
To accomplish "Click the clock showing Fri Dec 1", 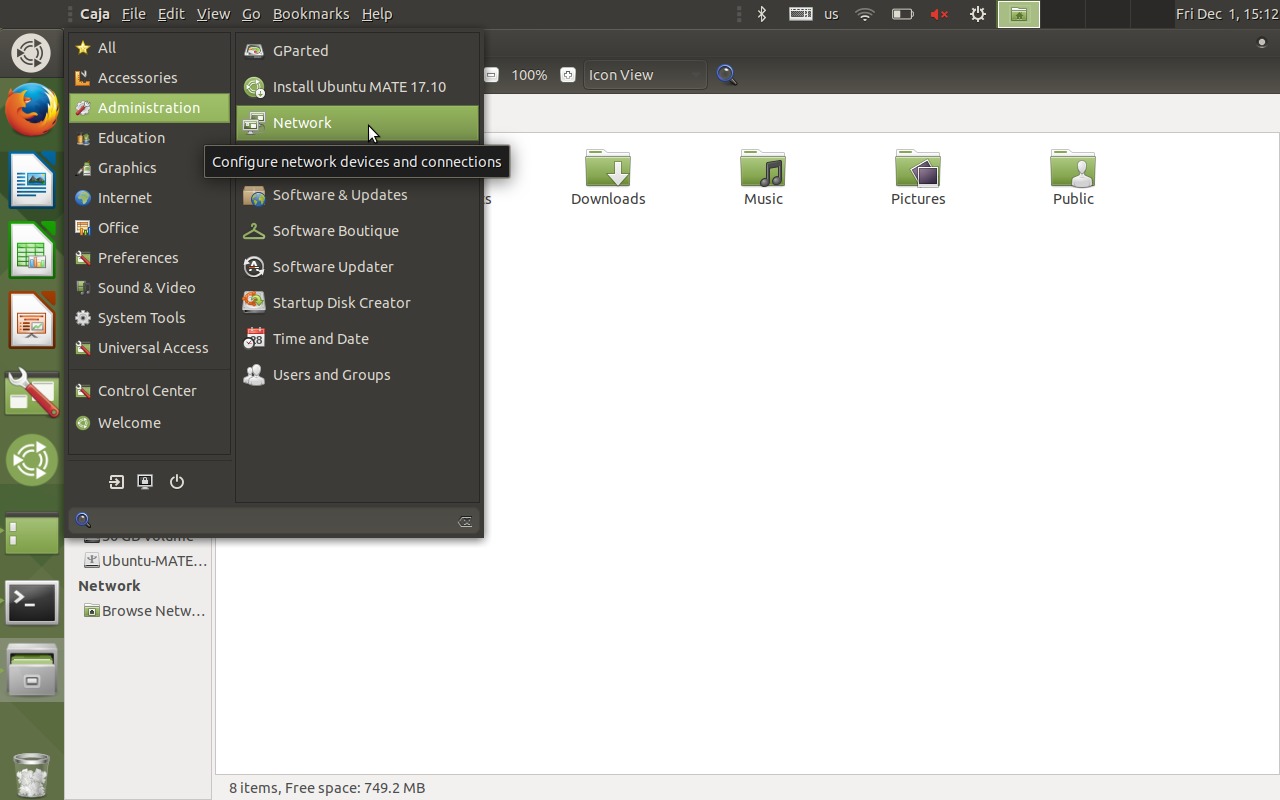I will click(x=1227, y=14).
